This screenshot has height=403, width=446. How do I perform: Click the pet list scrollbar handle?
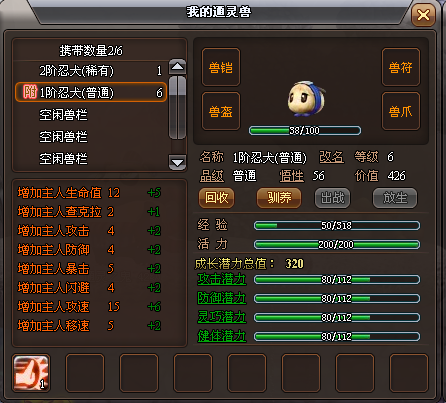177,107
